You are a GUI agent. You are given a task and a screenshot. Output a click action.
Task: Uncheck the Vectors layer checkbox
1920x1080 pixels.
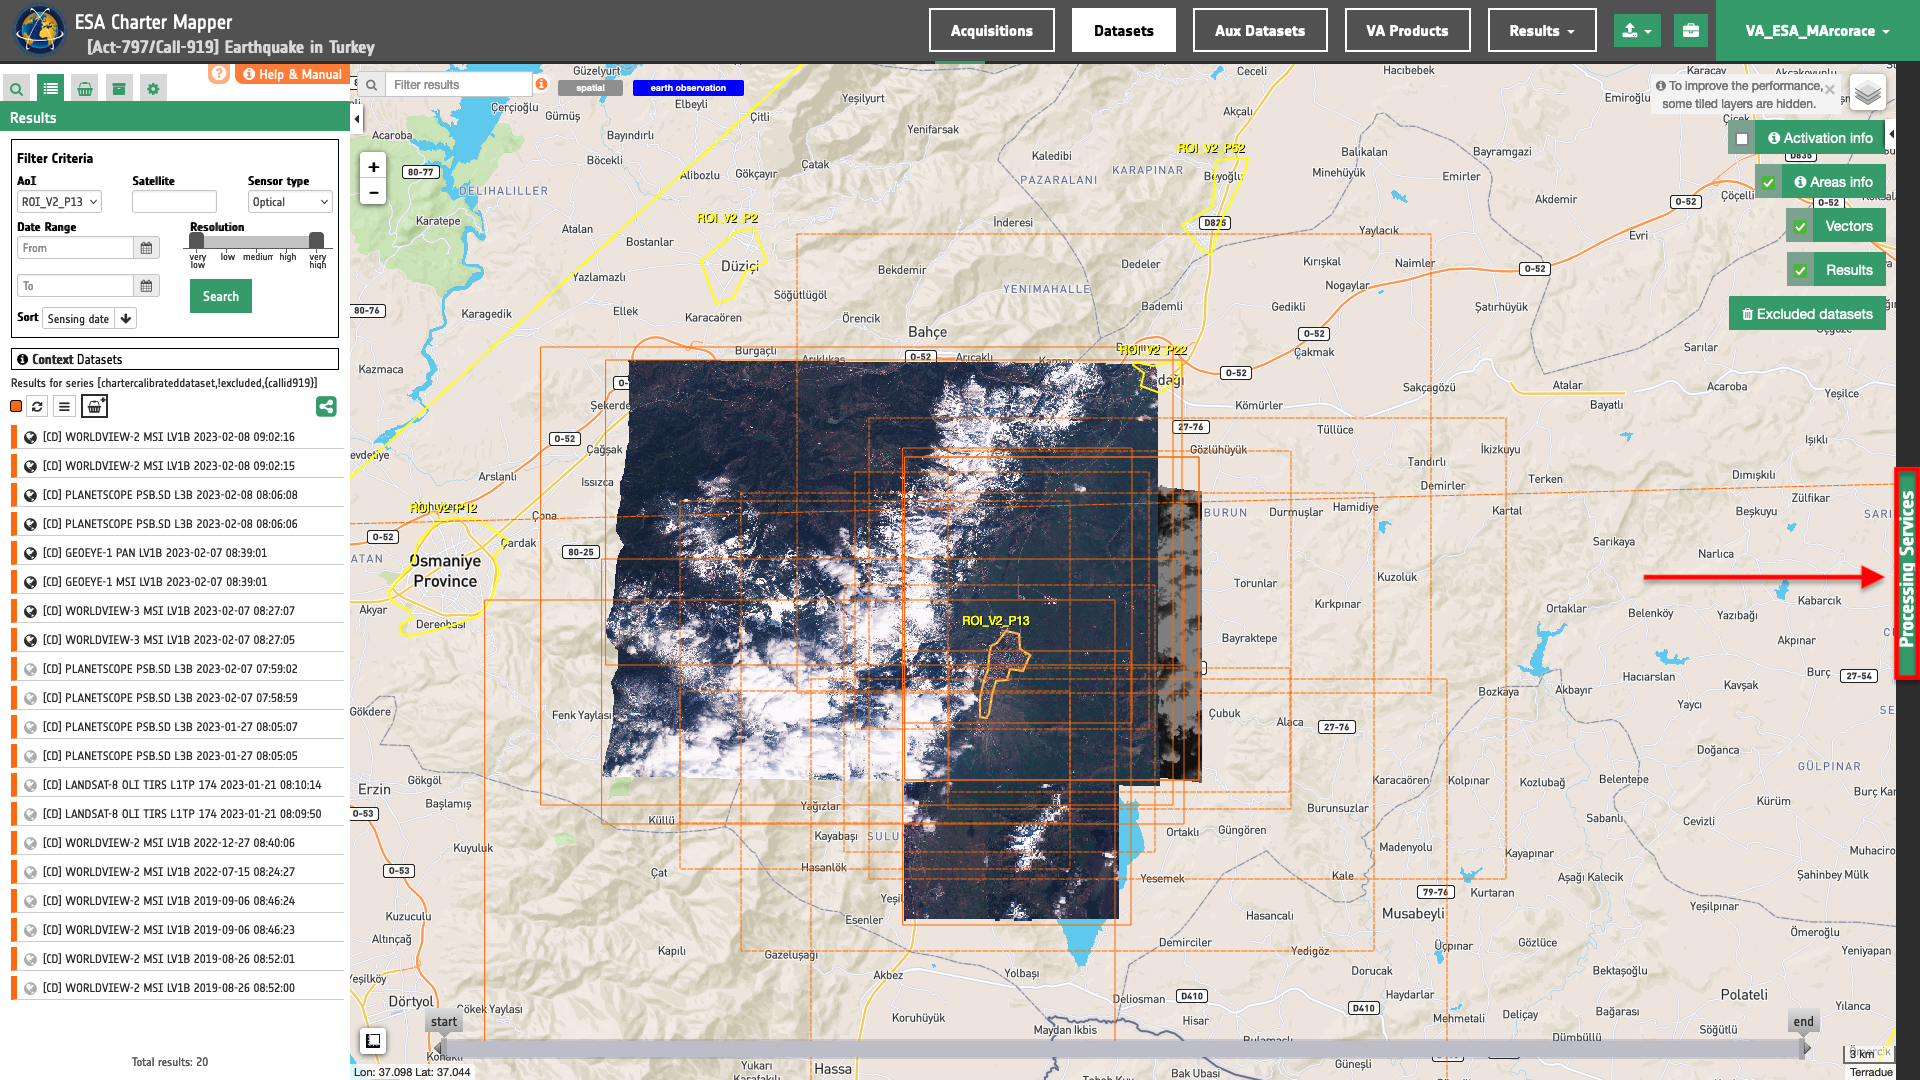point(1800,227)
